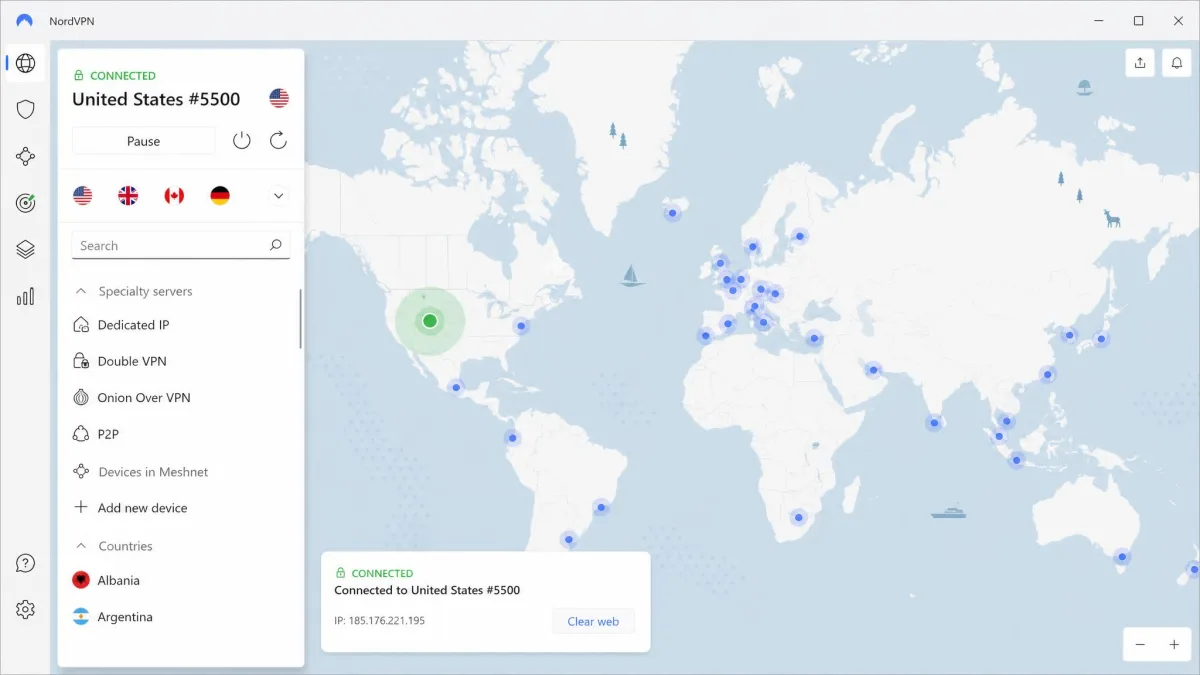The image size is (1200, 675).
Task: Maximize the NordVPN window
Action: pos(1138,20)
